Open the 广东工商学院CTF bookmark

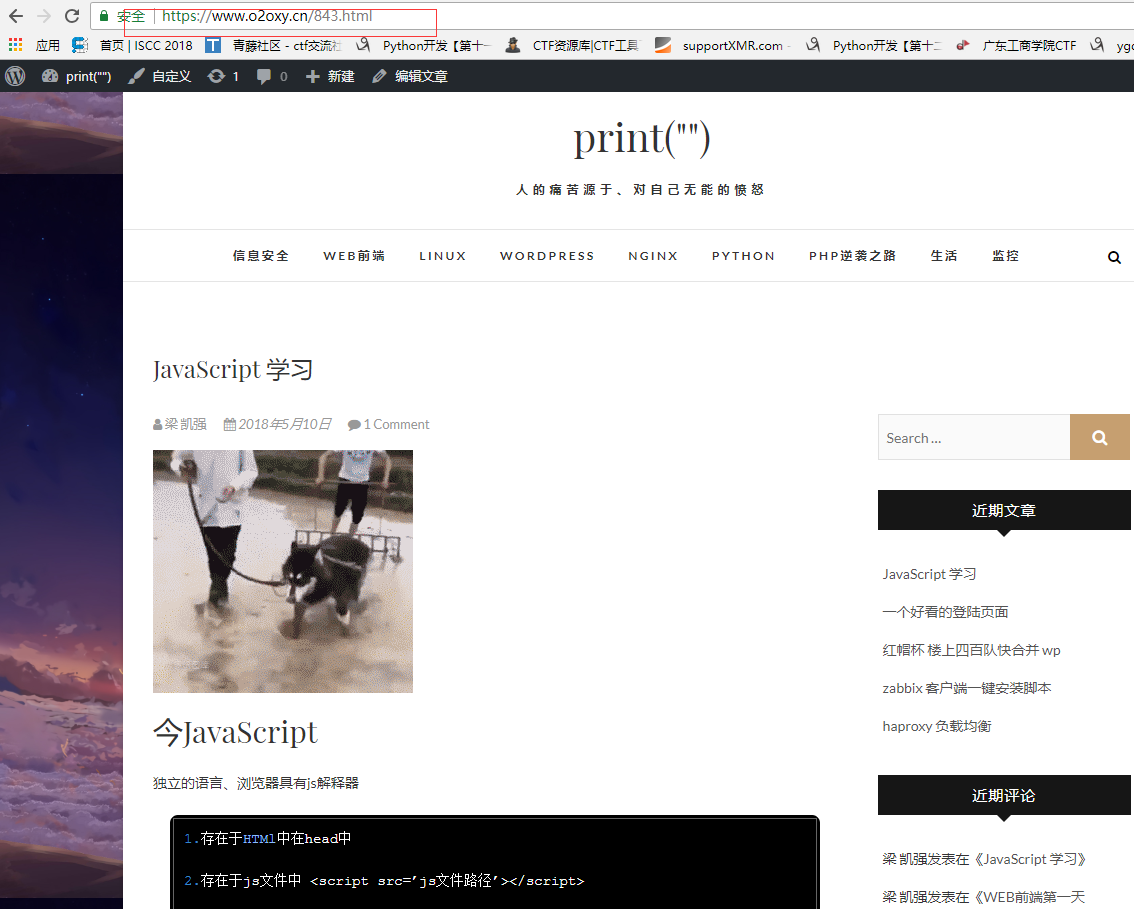tap(1016, 46)
